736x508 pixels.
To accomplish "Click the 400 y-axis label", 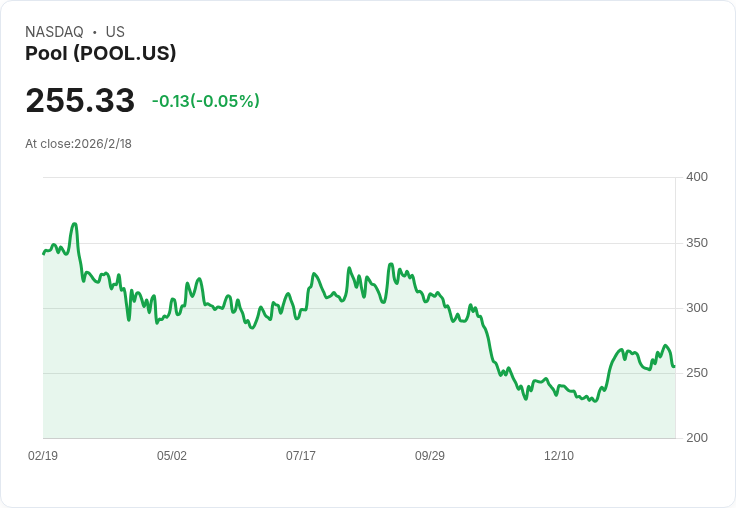I will [x=696, y=177].
